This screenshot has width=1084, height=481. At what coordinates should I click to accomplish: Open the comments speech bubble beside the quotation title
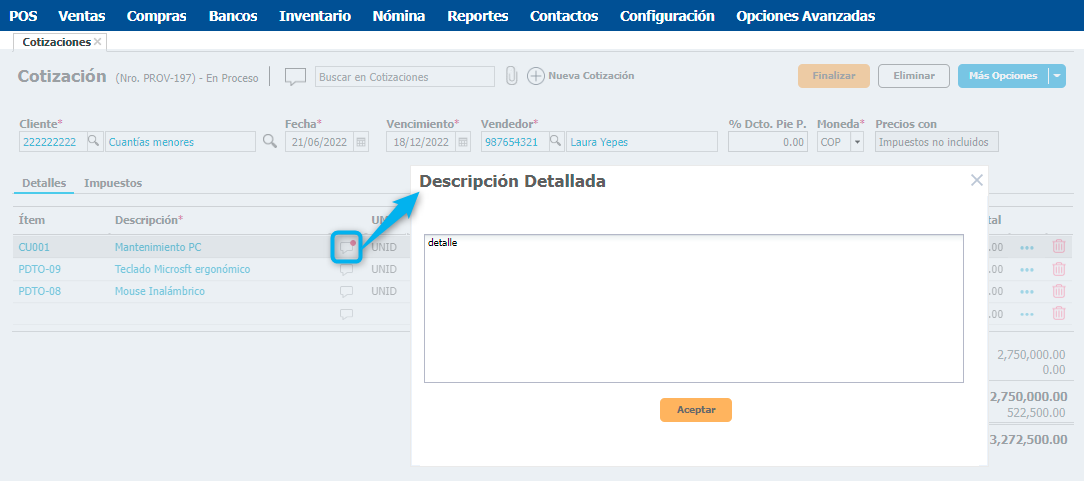point(295,77)
